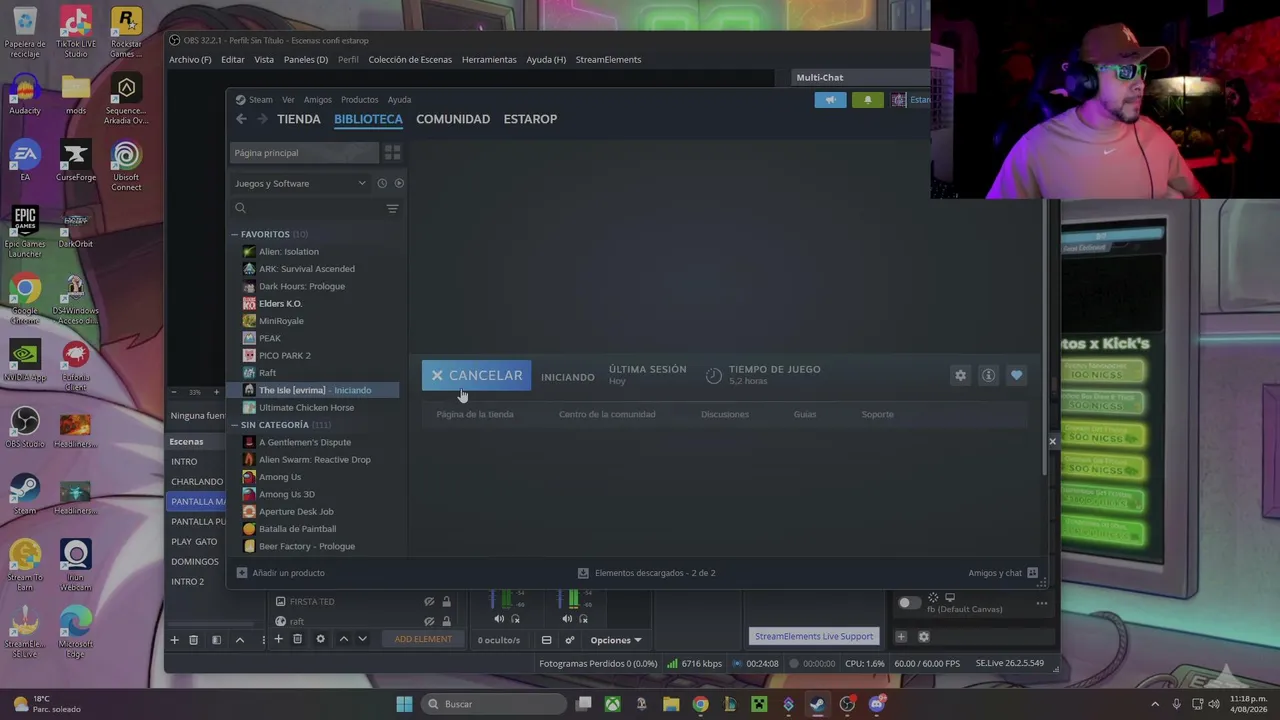
Task: Open StreamElements menu in OBS
Action: pos(608,60)
